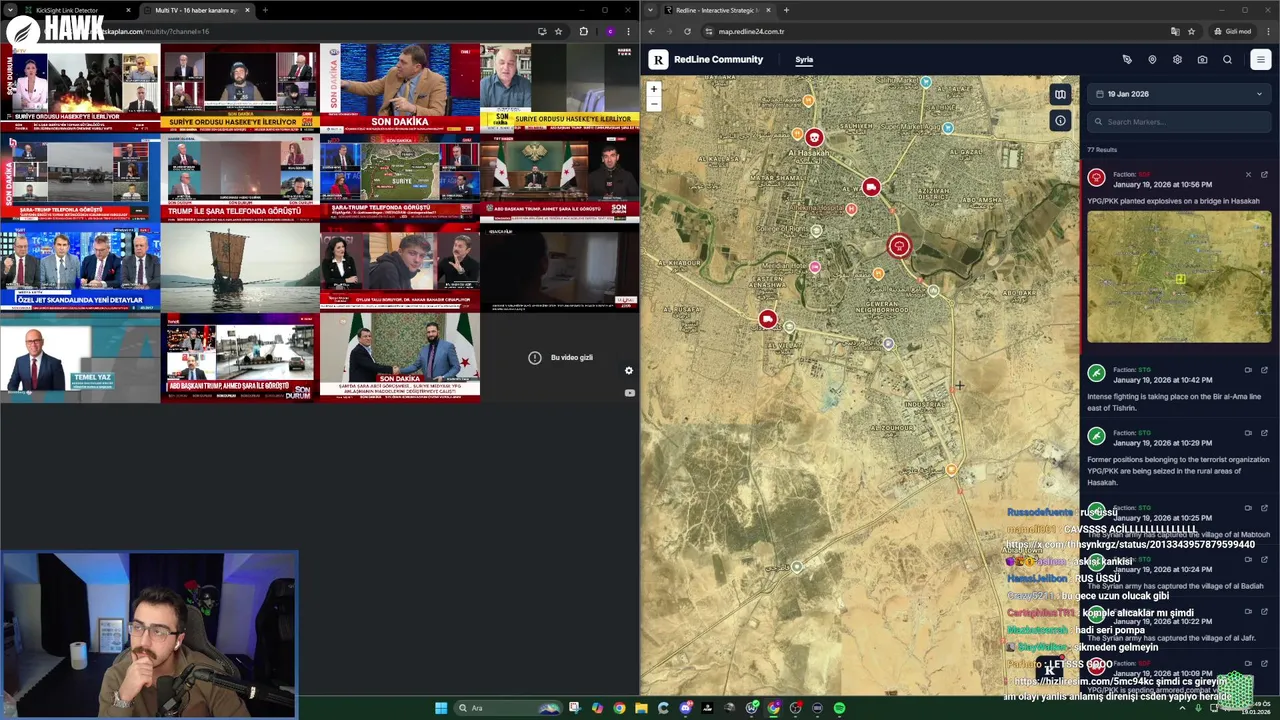Select 'Intense fighting' Bir al-Ama event text

[1174, 402]
